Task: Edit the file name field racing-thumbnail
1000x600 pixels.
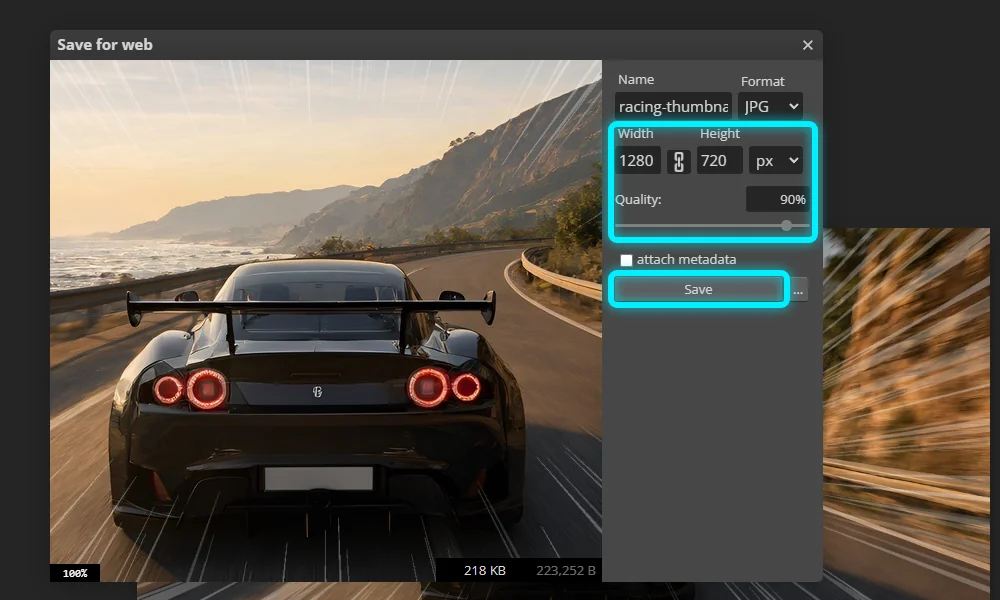Action: [673, 106]
